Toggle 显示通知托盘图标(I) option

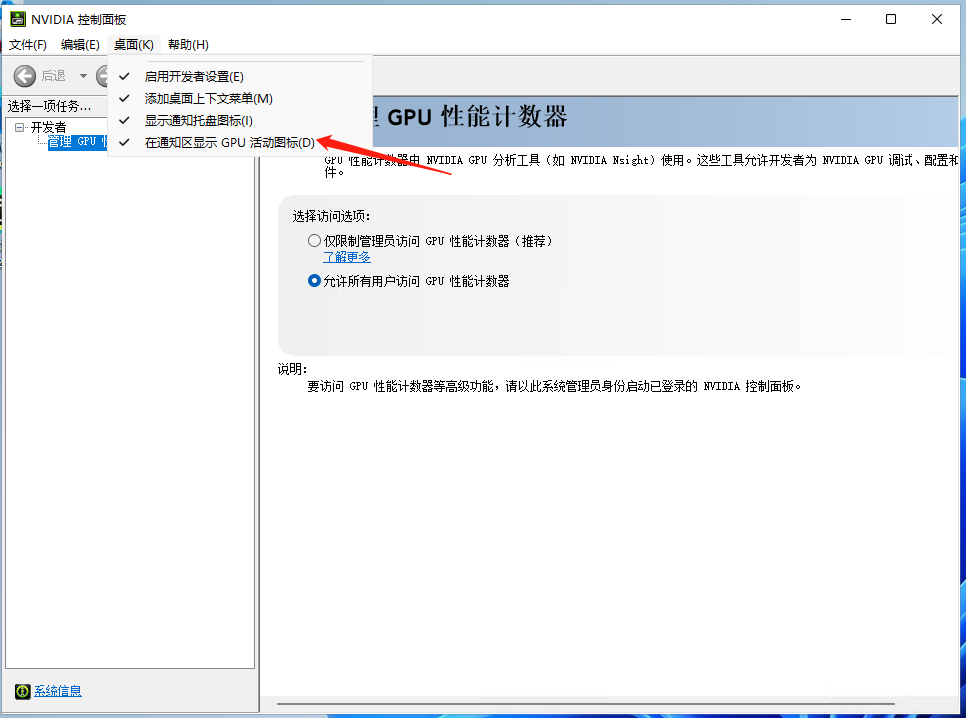(240, 120)
